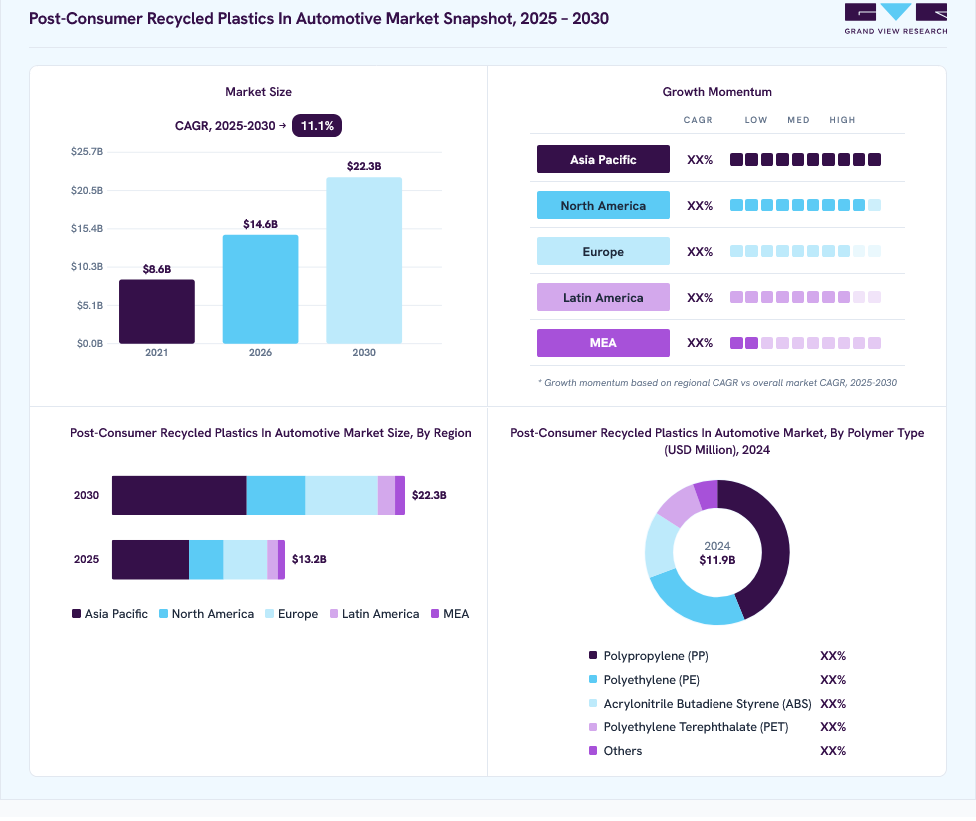Select ABS light blue donut segment
976x821 pixels.
(x=661, y=545)
